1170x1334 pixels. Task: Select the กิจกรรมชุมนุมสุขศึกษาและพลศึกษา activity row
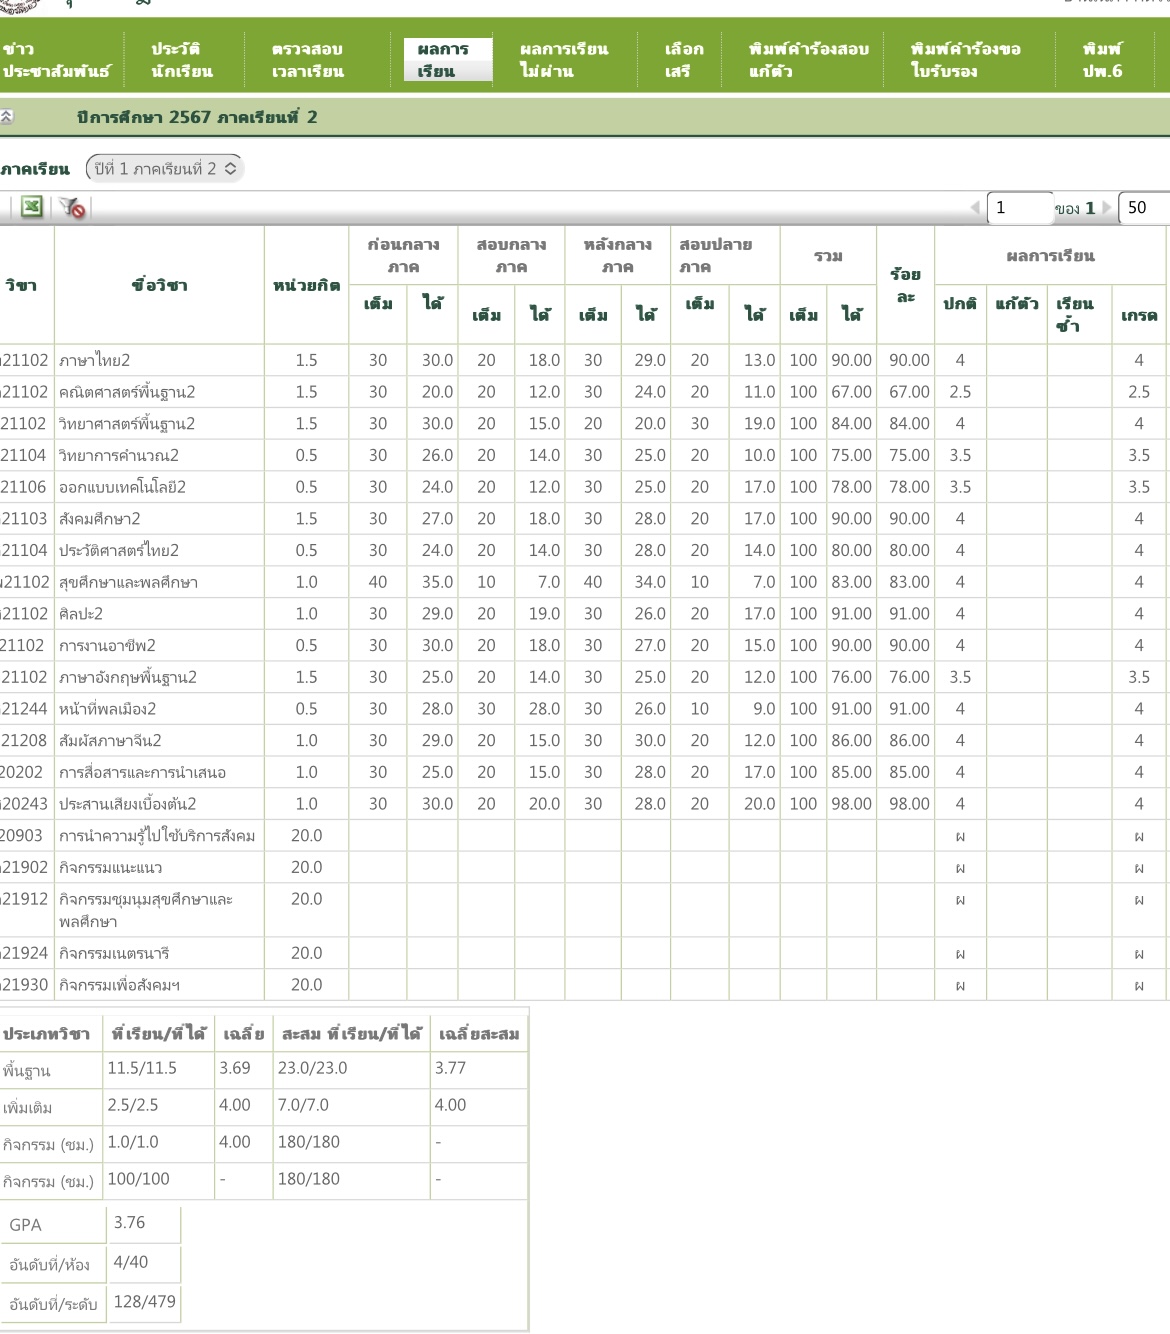(583, 910)
